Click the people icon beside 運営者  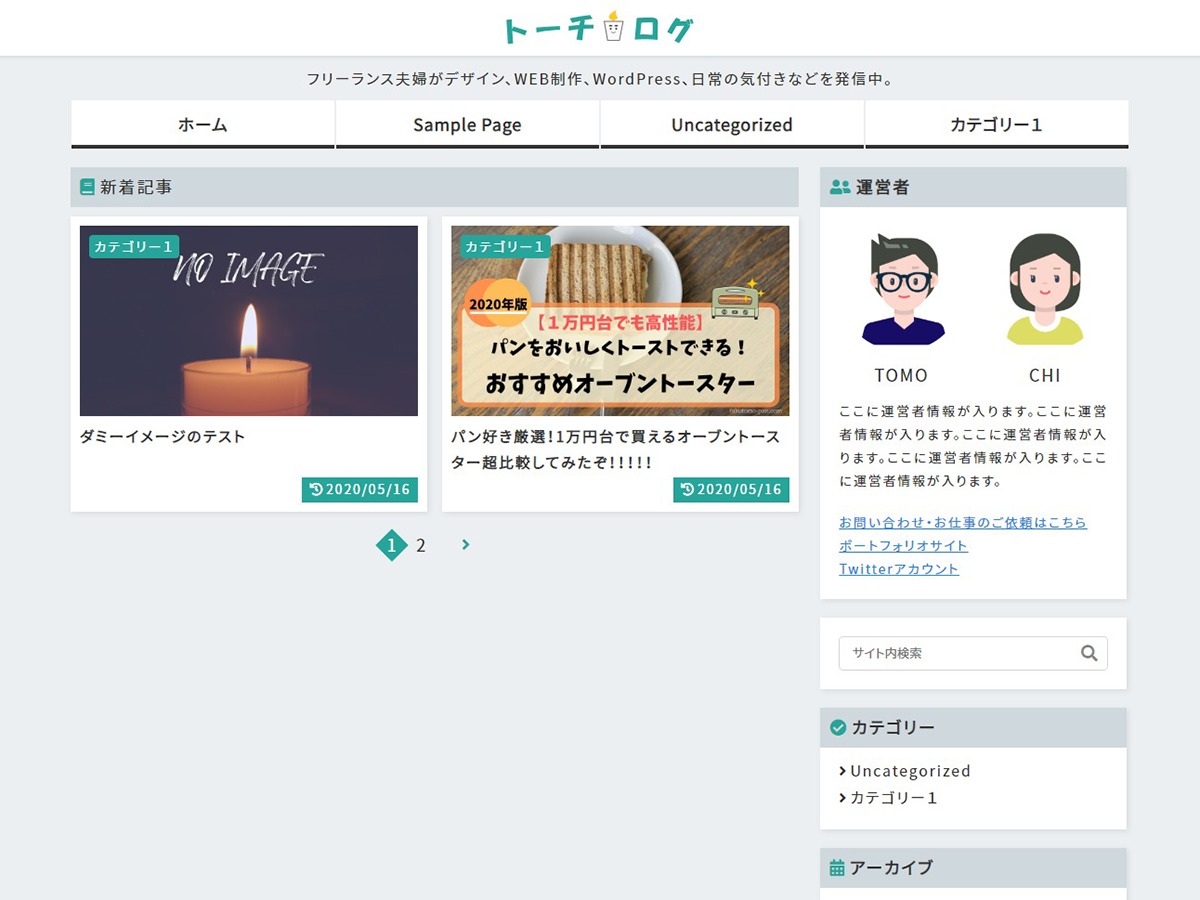(840, 187)
